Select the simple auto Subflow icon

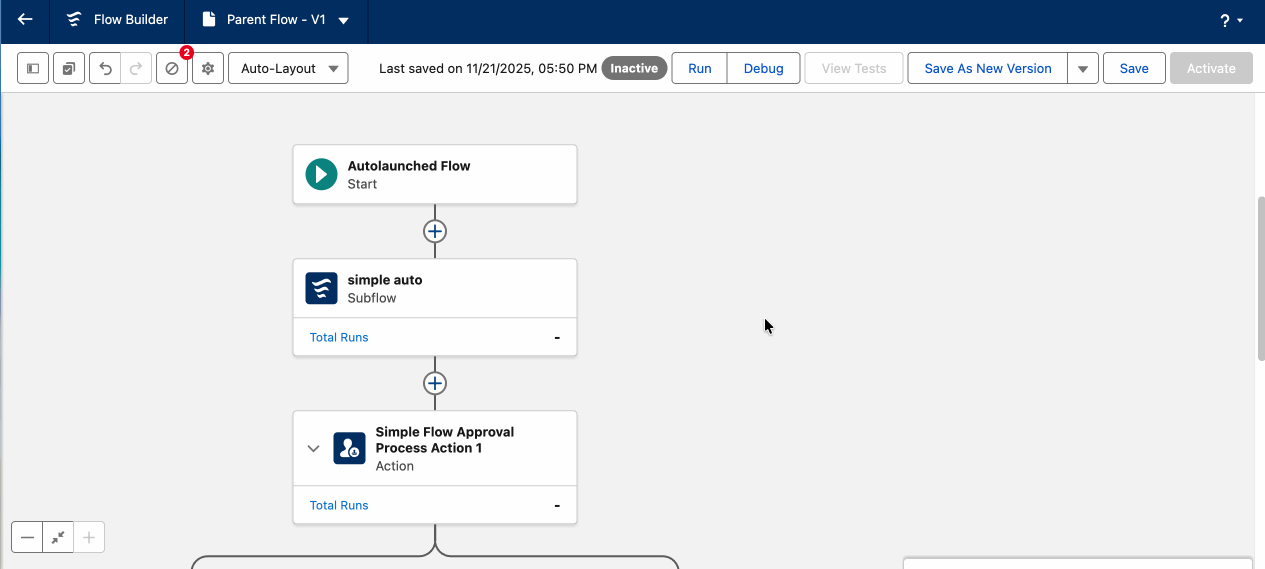(x=321, y=289)
